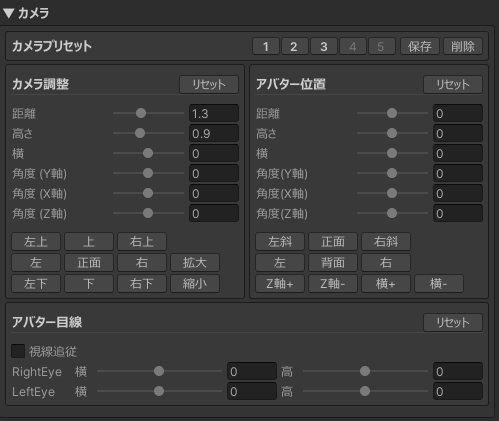The image size is (499, 421).
Task: Click the カメラ調整 角度 (Y軸) value field
Action: (x=214, y=173)
